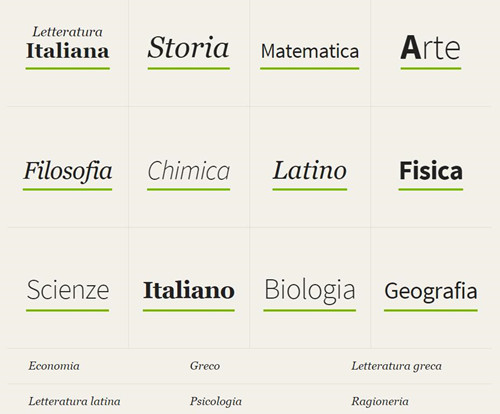500x414 pixels.
Task: Select the Storia subject tile
Action: pos(189,47)
